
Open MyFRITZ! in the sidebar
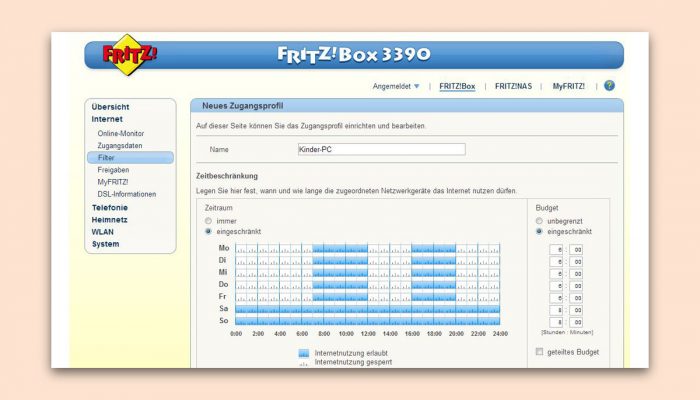pos(112,182)
